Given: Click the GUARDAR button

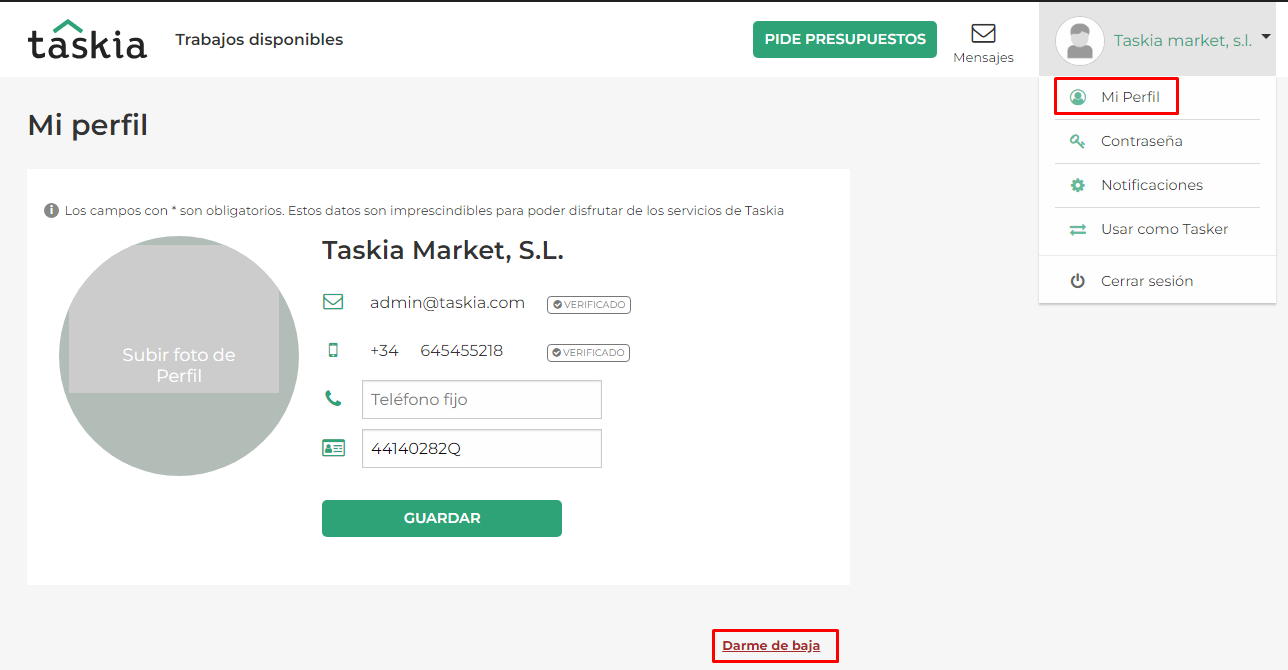Looking at the screenshot, I should click(442, 518).
